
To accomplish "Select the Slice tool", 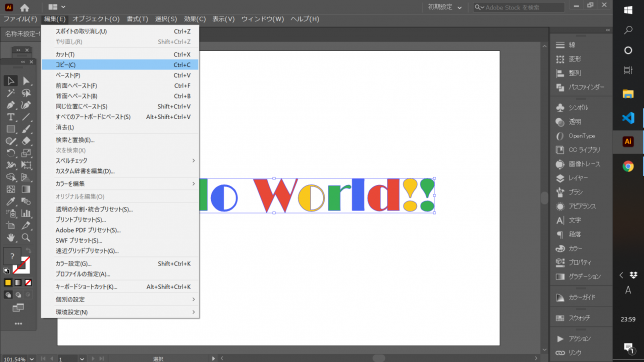I will pyautogui.click(x=26, y=226).
